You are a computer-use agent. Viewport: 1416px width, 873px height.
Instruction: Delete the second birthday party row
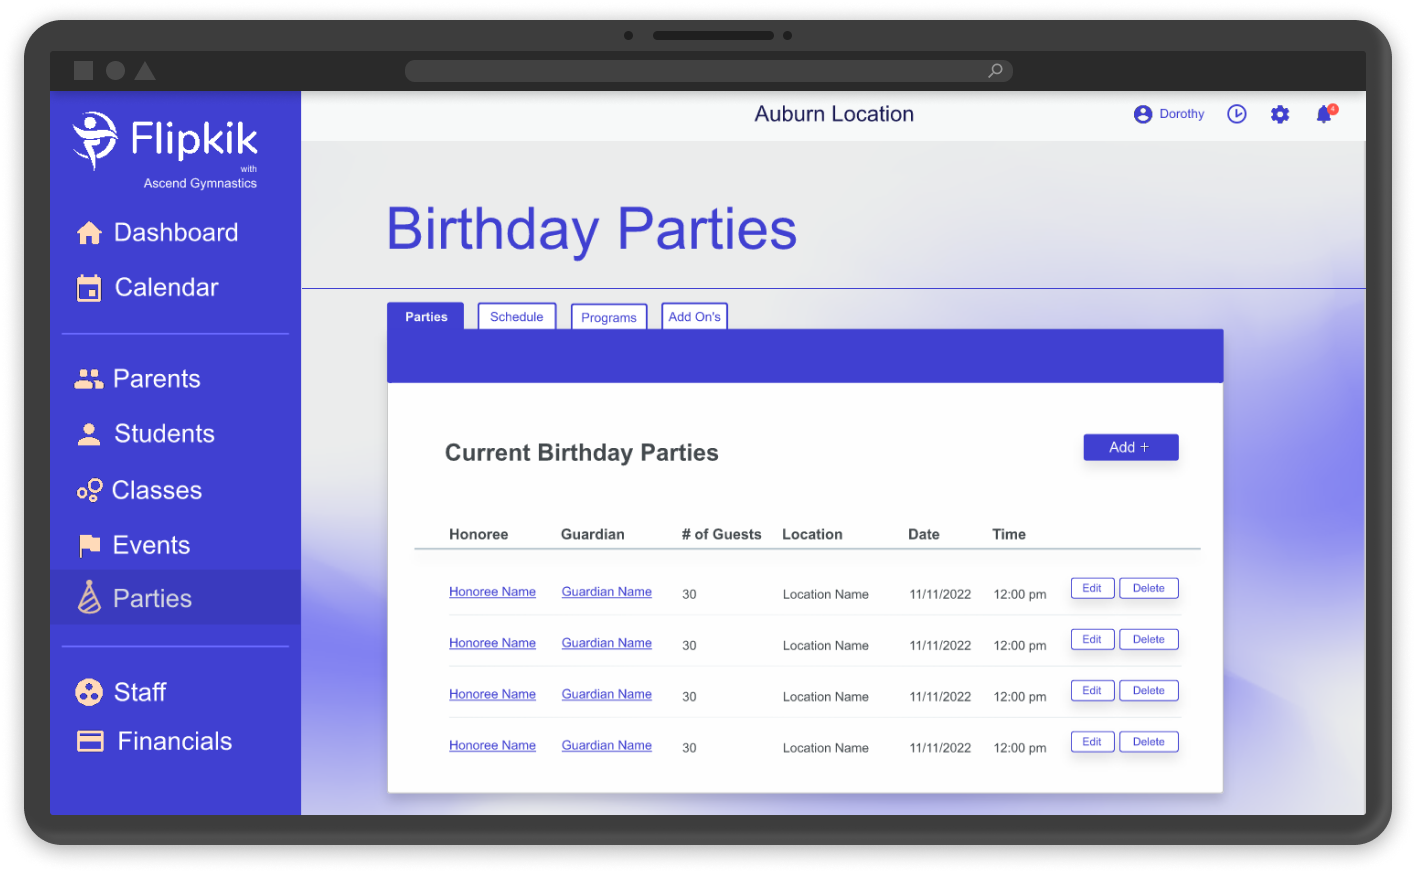(x=1149, y=639)
